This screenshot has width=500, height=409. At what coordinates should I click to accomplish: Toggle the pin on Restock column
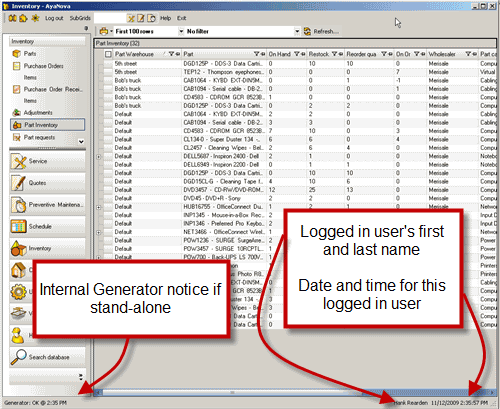(x=341, y=54)
